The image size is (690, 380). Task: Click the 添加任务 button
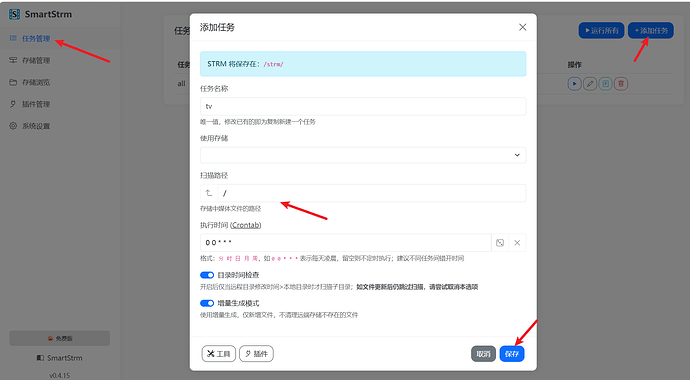(x=651, y=30)
